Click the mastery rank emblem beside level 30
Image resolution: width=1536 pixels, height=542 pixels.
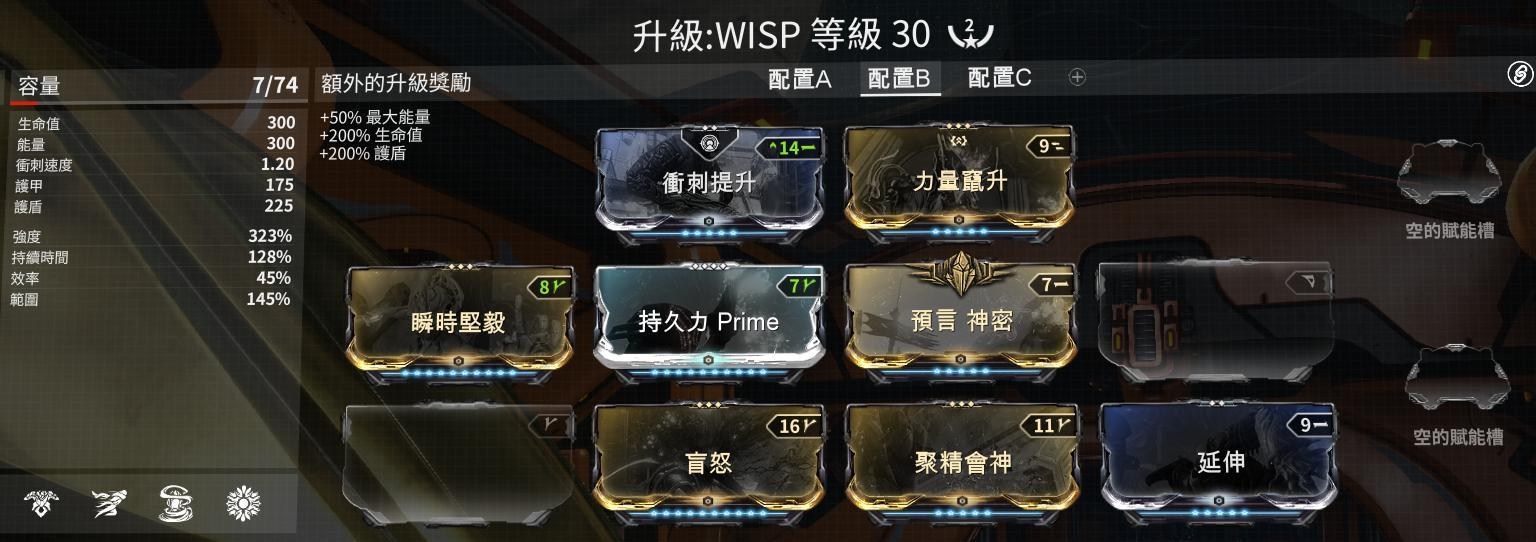(969, 36)
